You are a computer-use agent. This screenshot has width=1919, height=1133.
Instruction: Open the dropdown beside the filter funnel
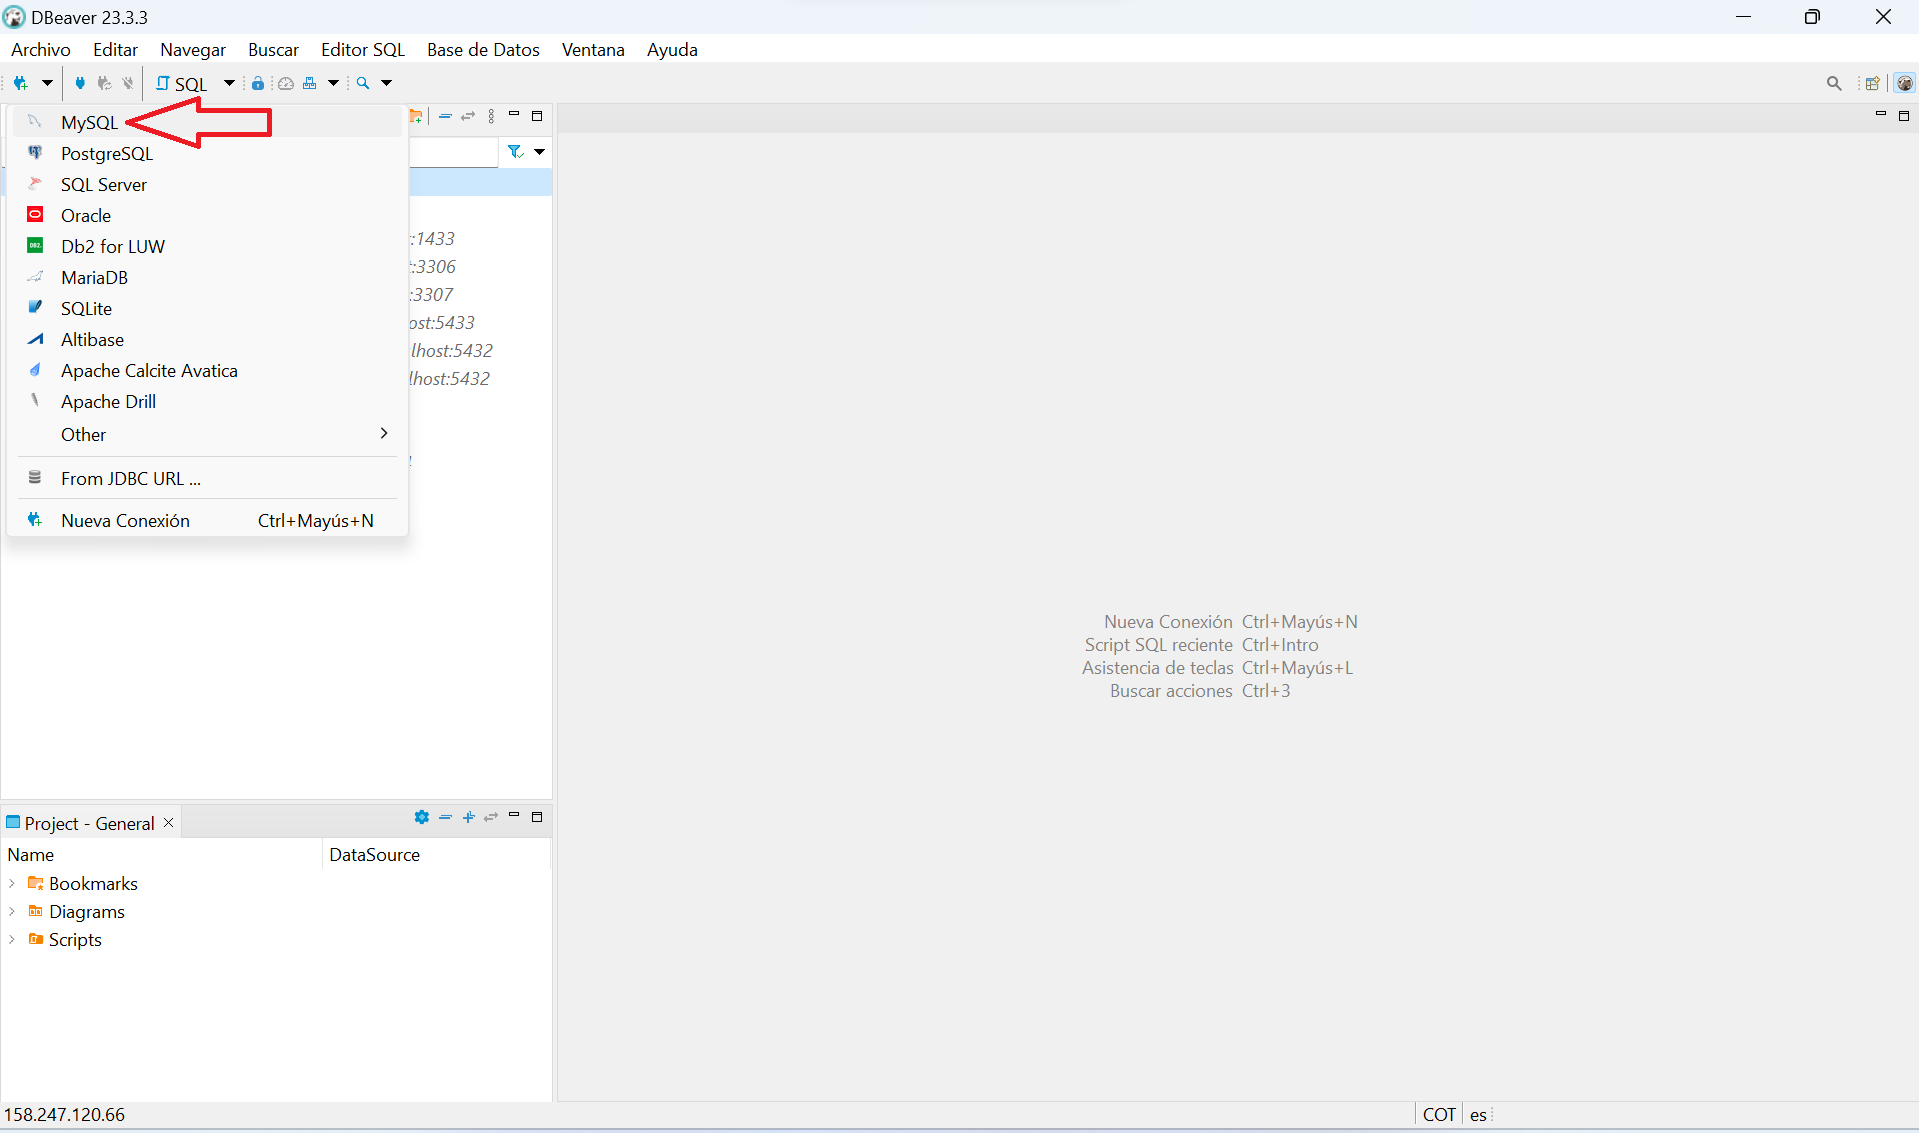[539, 152]
